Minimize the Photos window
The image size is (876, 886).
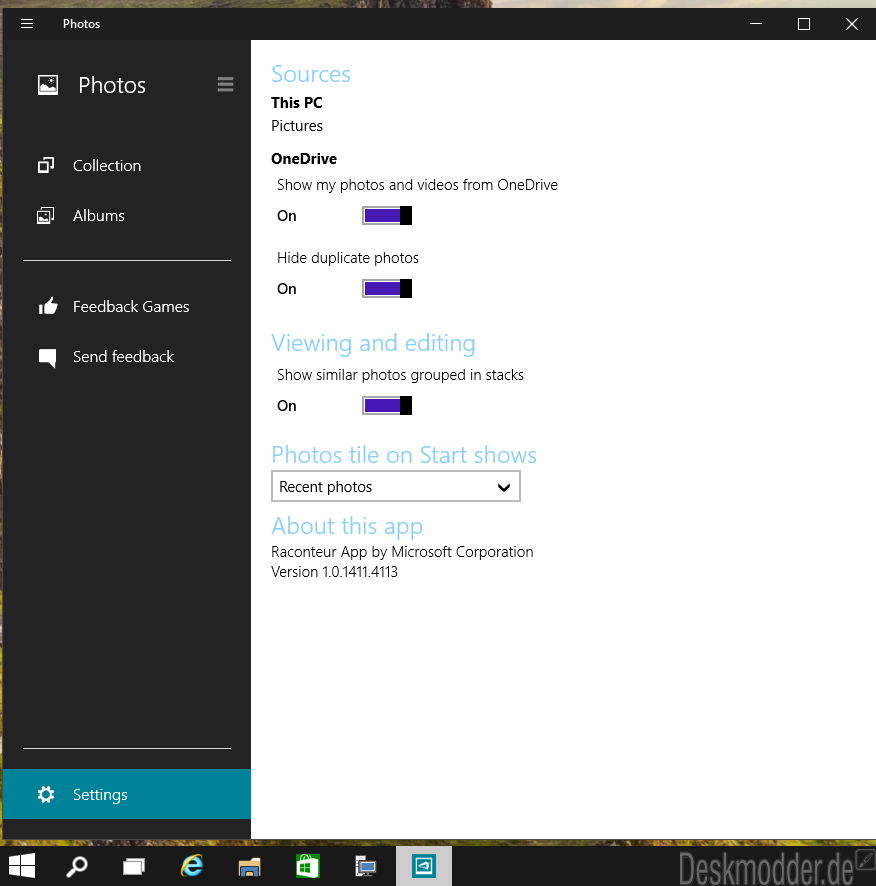[756, 24]
